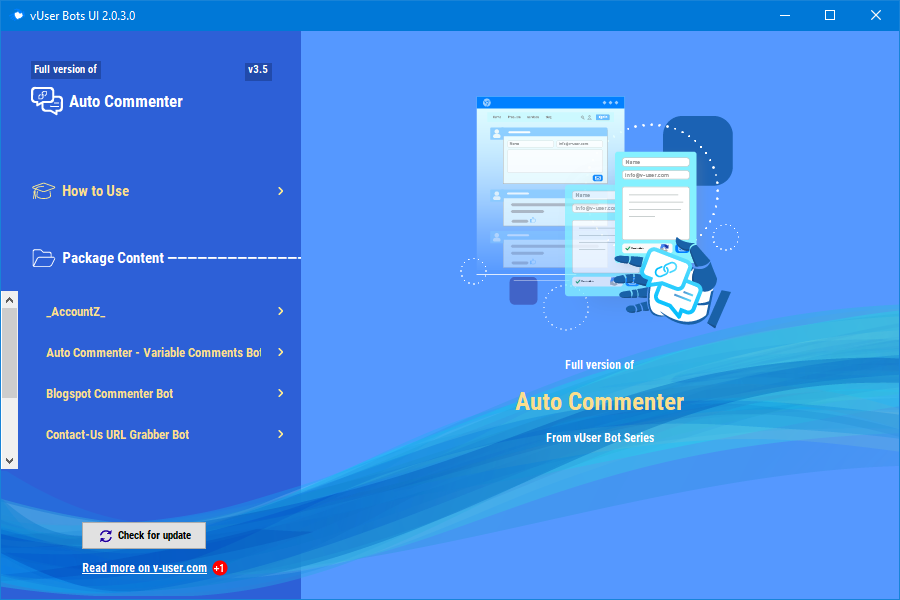Expand the _AccountZ_ chevron
This screenshot has height=600, width=900.
pos(281,311)
